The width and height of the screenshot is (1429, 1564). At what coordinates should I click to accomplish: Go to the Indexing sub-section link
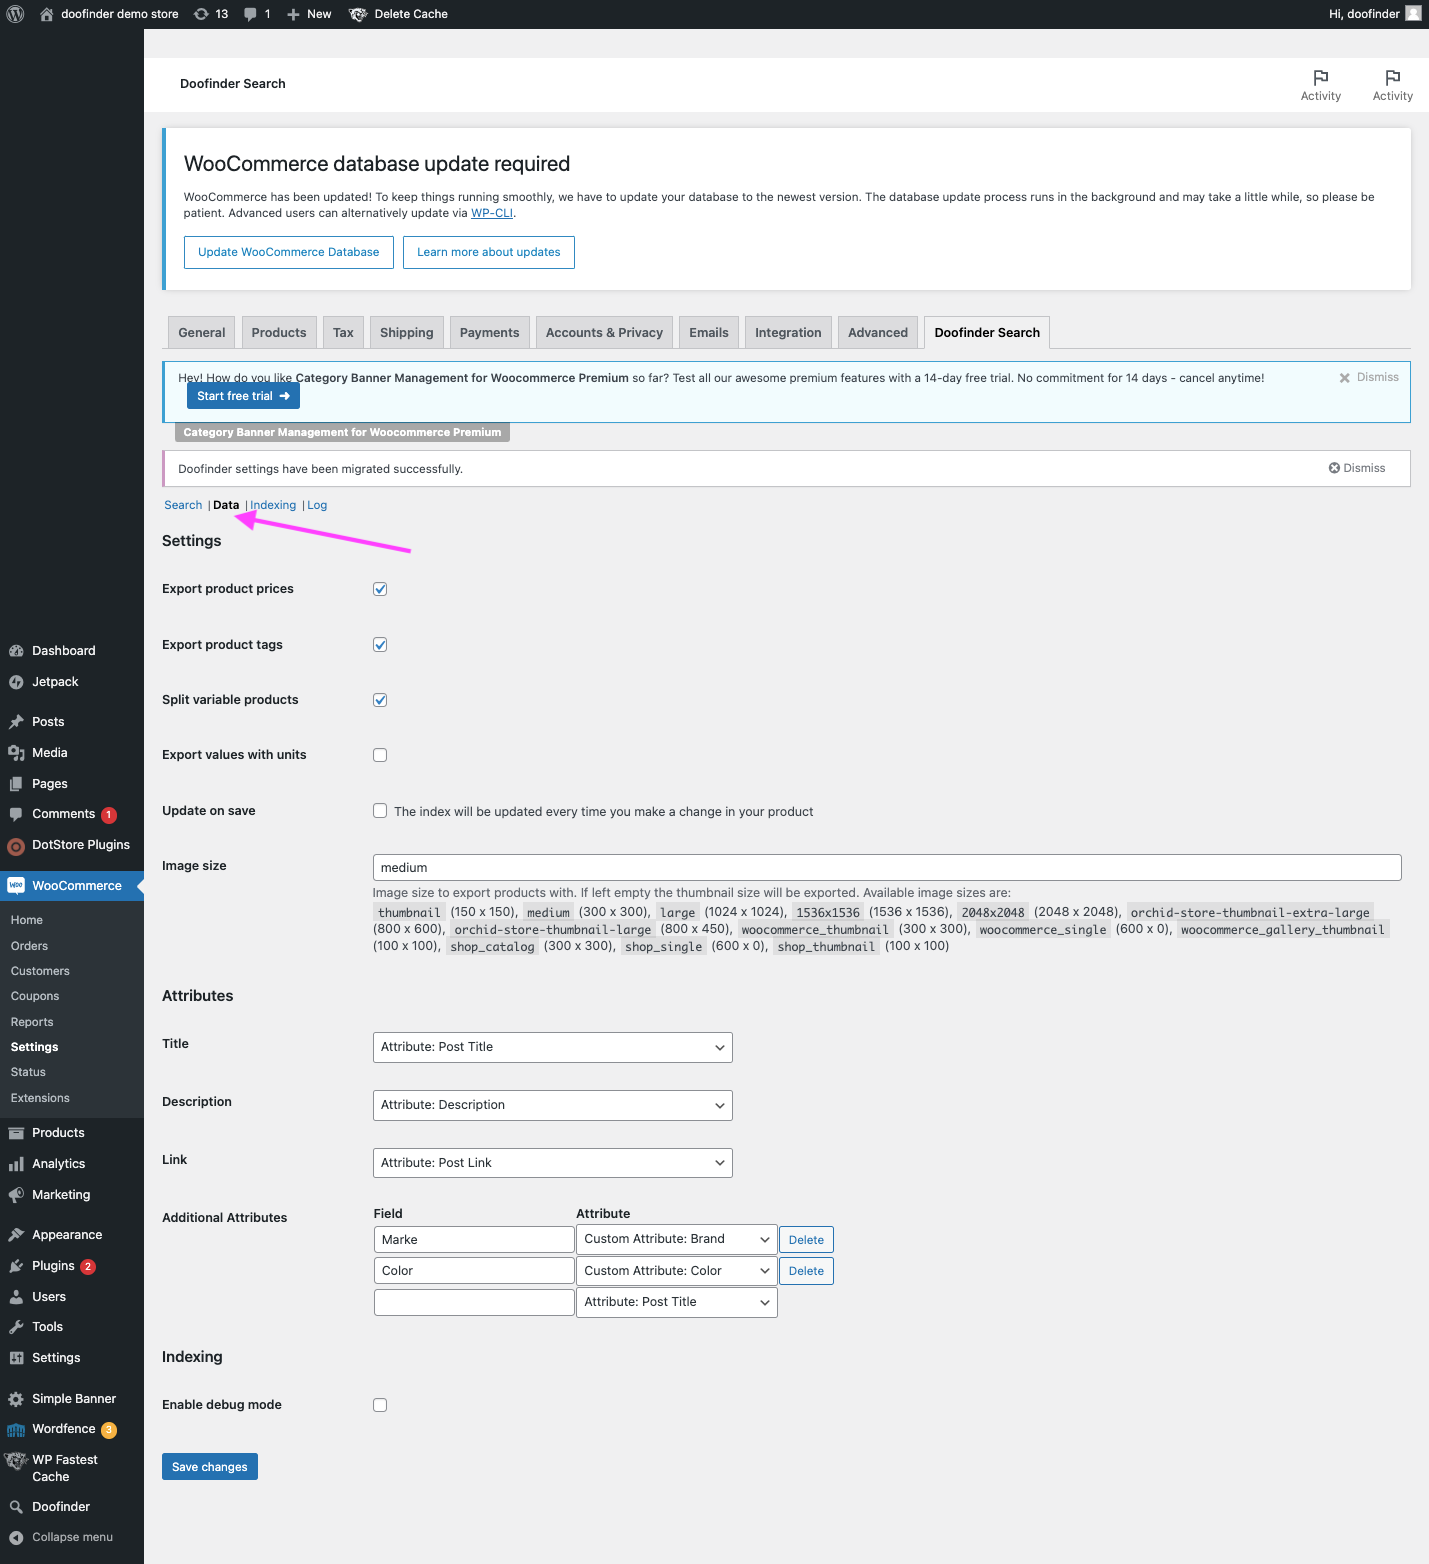pos(273,505)
